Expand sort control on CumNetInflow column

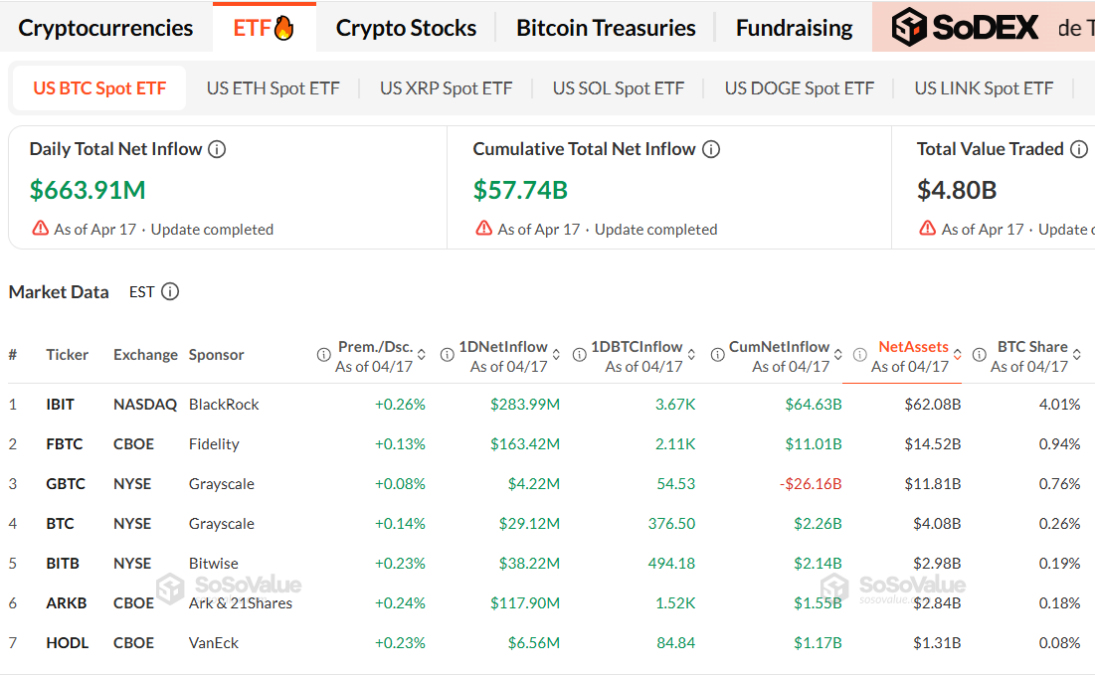[837, 353]
